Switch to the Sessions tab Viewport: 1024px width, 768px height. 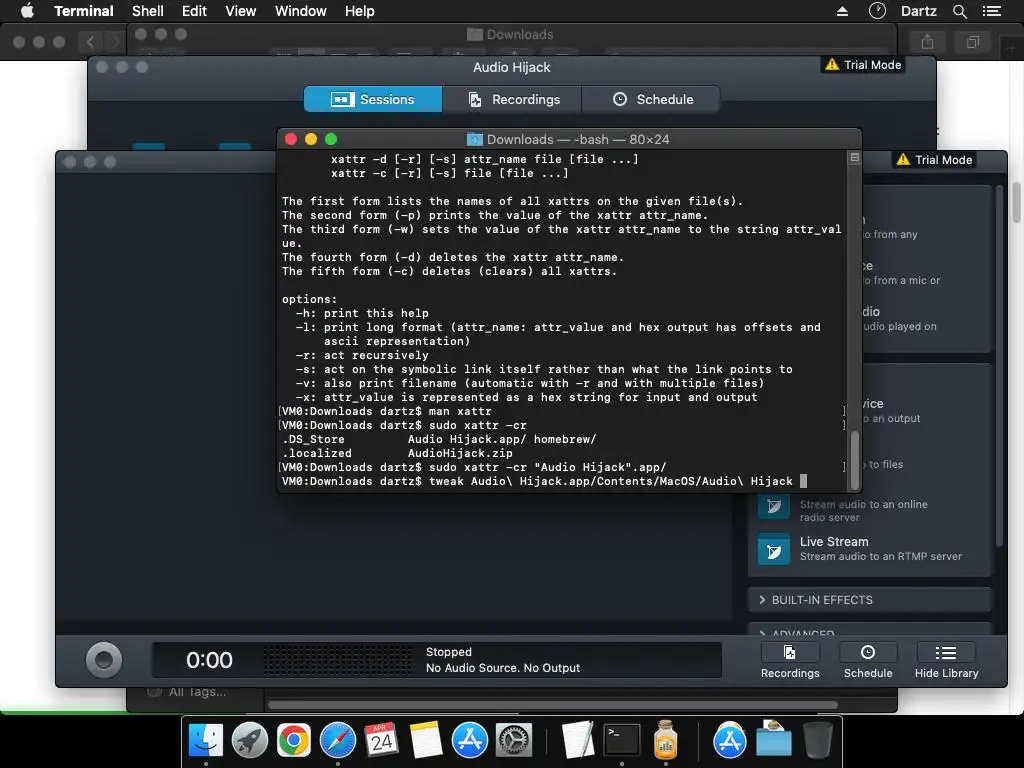point(373,99)
